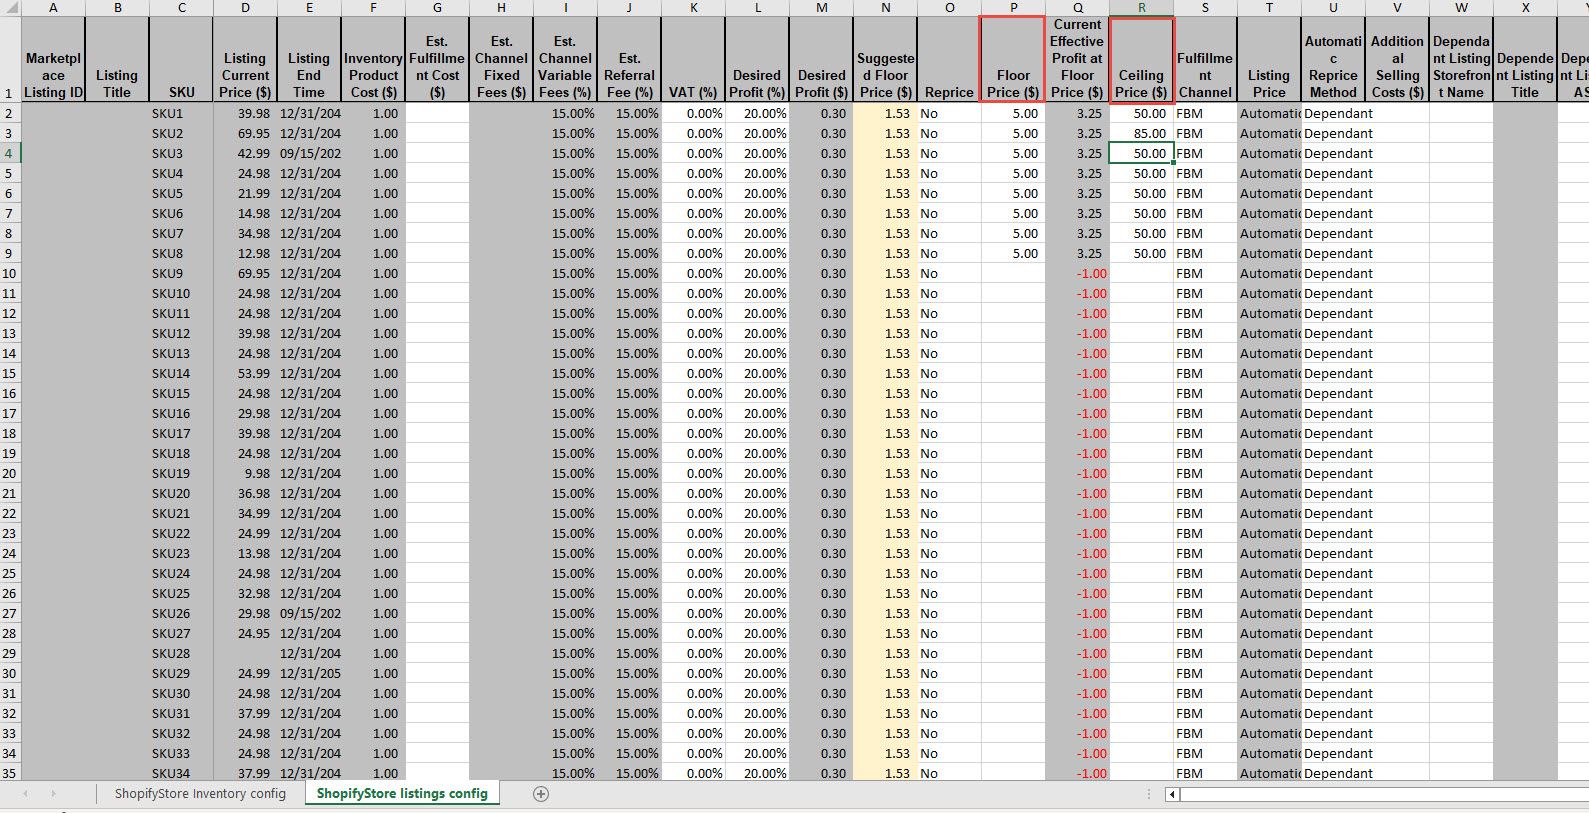Image resolution: width=1589 pixels, height=813 pixels.
Task: Select referral fee 15.00% for SKU4
Action: 629,173
